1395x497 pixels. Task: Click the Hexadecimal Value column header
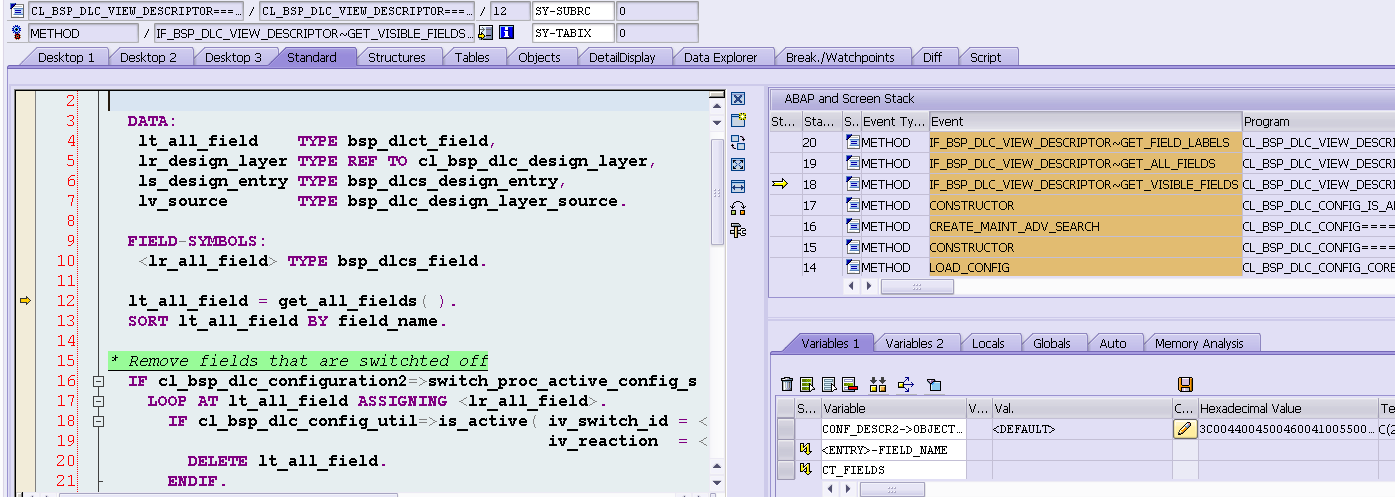coord(1286,408)
